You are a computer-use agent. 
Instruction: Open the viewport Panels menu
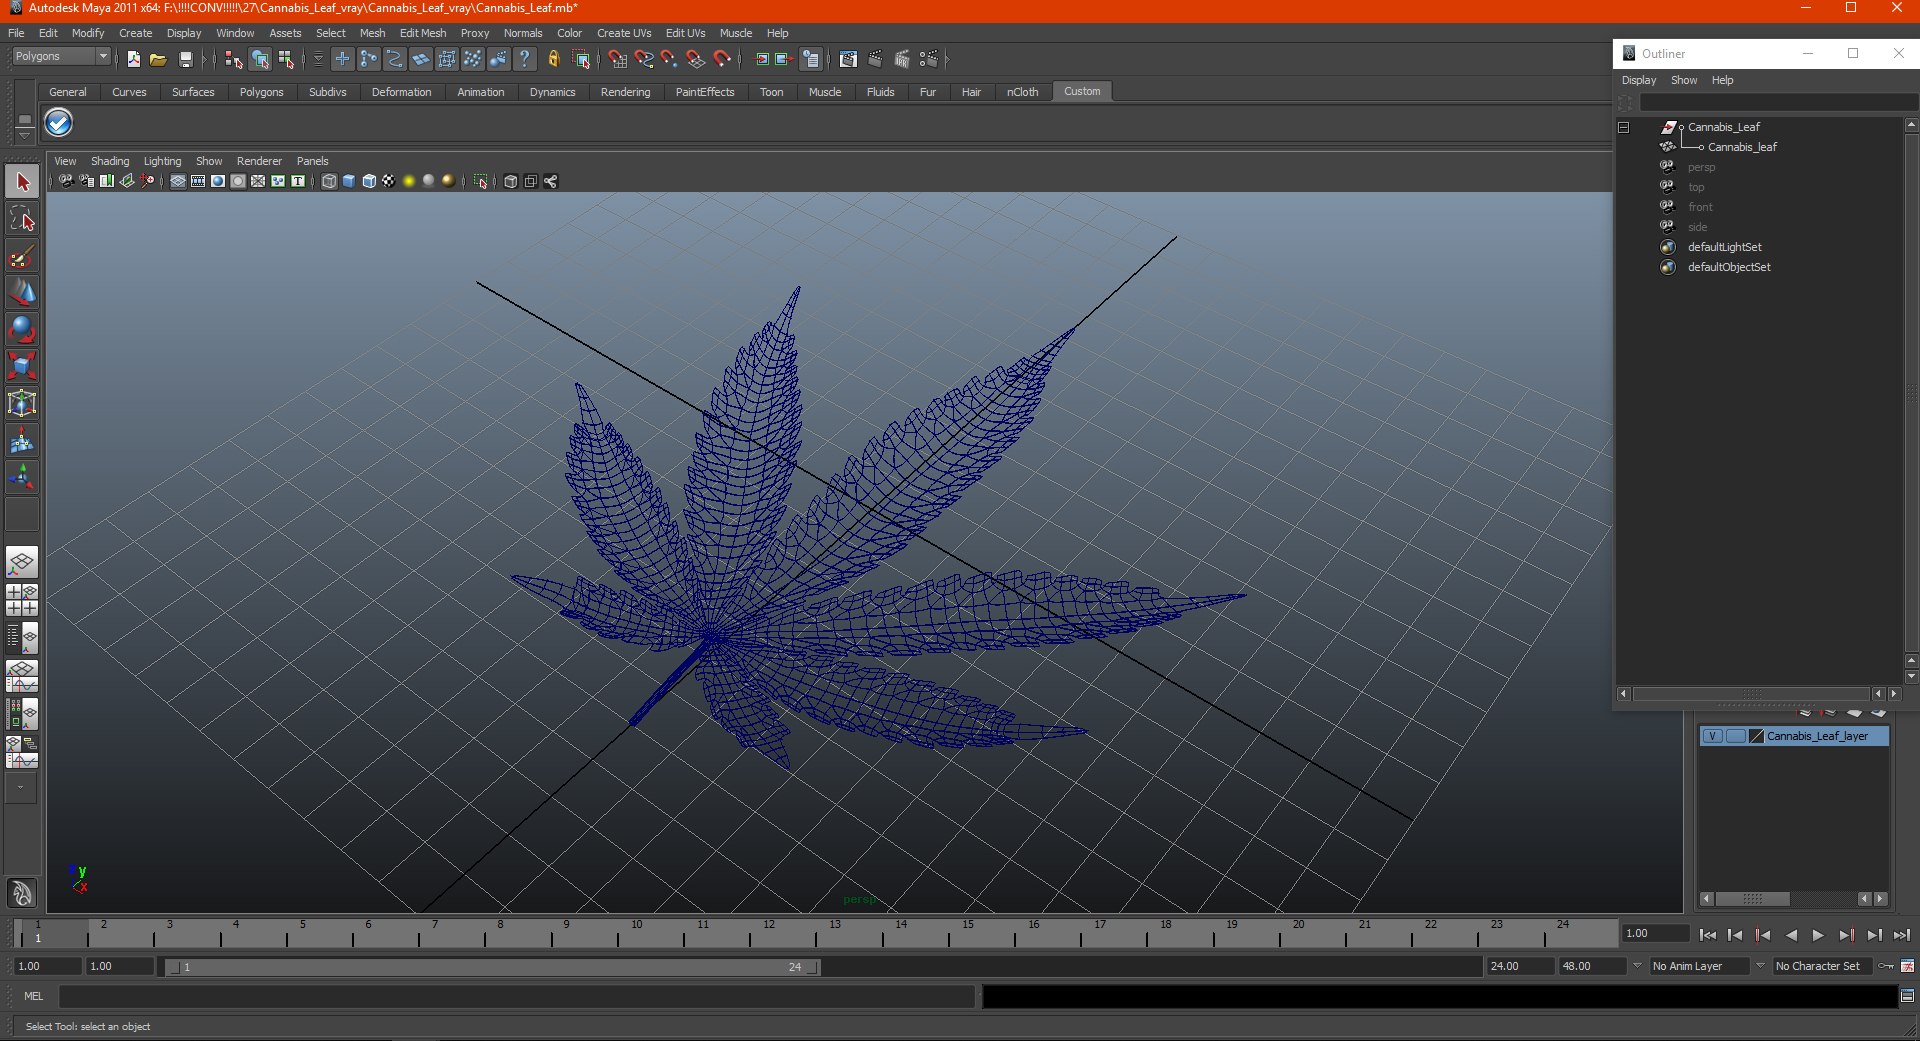tap(312, 161)
